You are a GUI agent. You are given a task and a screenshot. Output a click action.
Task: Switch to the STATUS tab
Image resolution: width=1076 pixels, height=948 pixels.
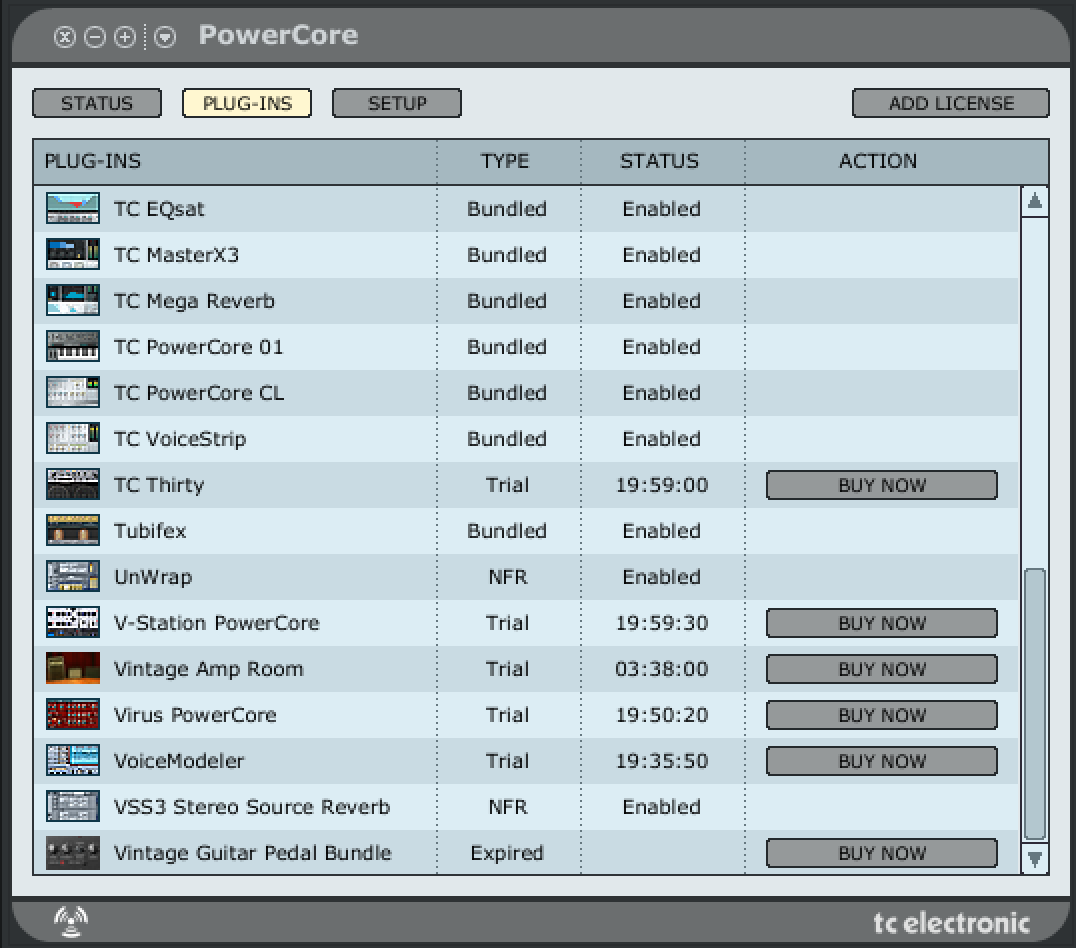coord(97,103)
